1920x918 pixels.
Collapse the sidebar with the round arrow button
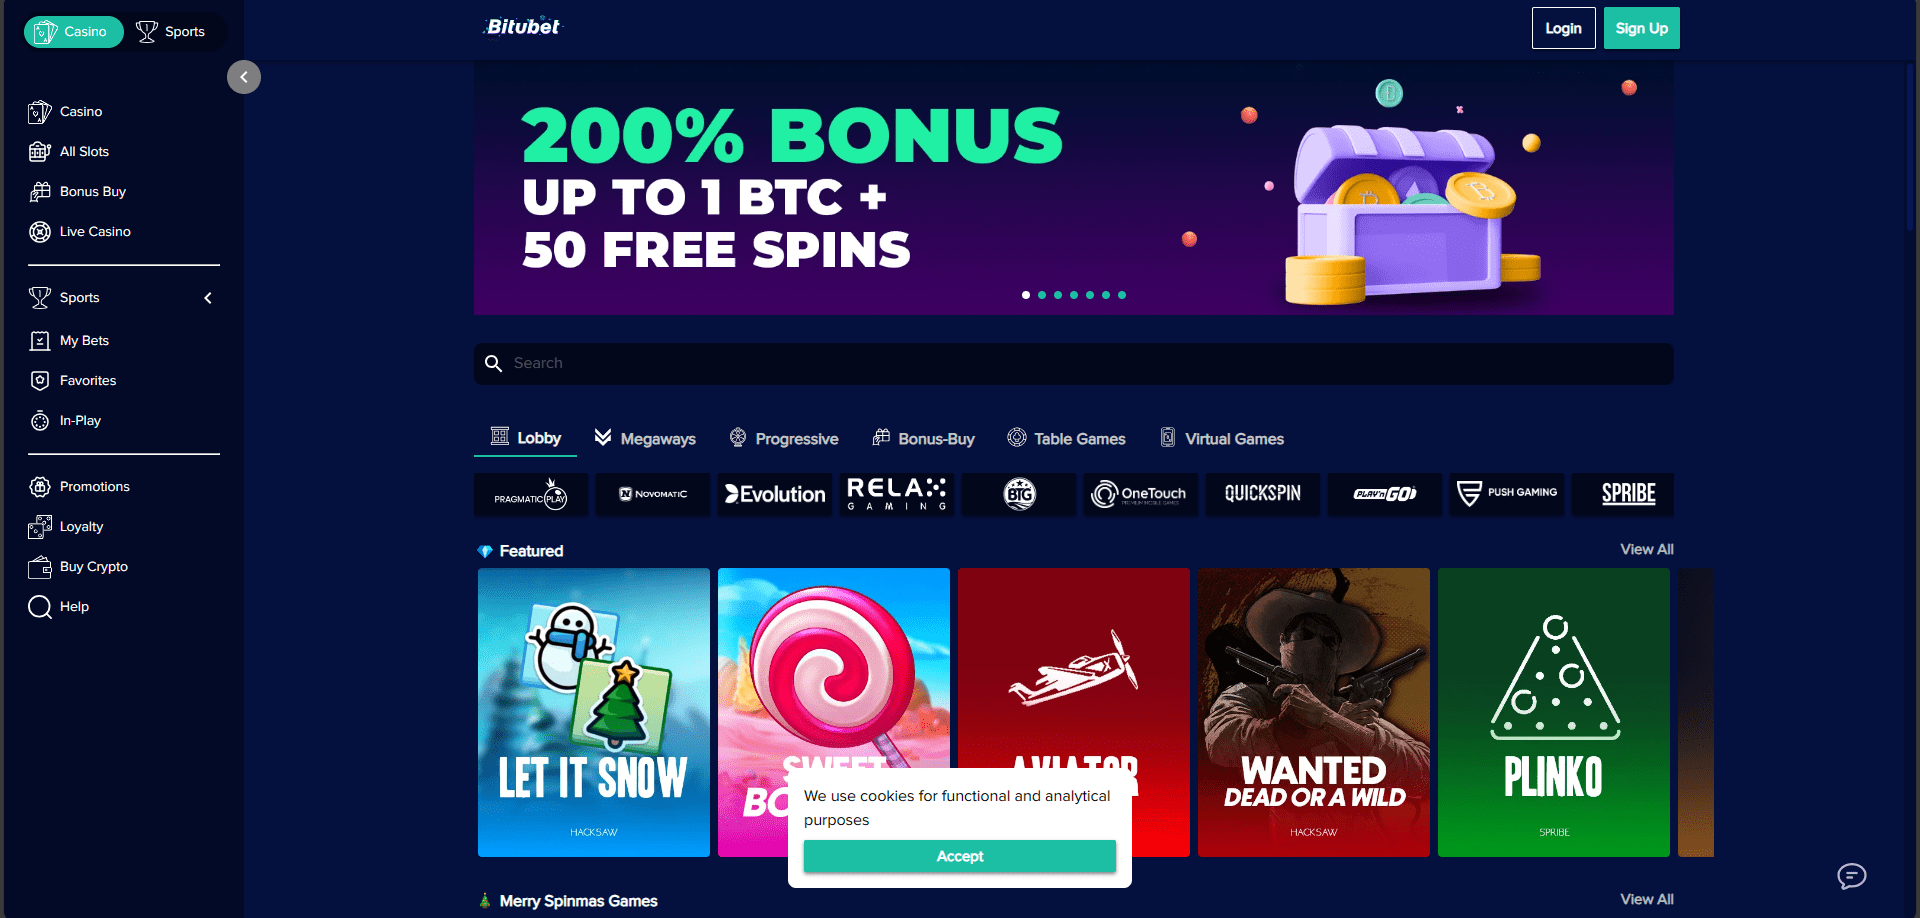click(244, 77)
